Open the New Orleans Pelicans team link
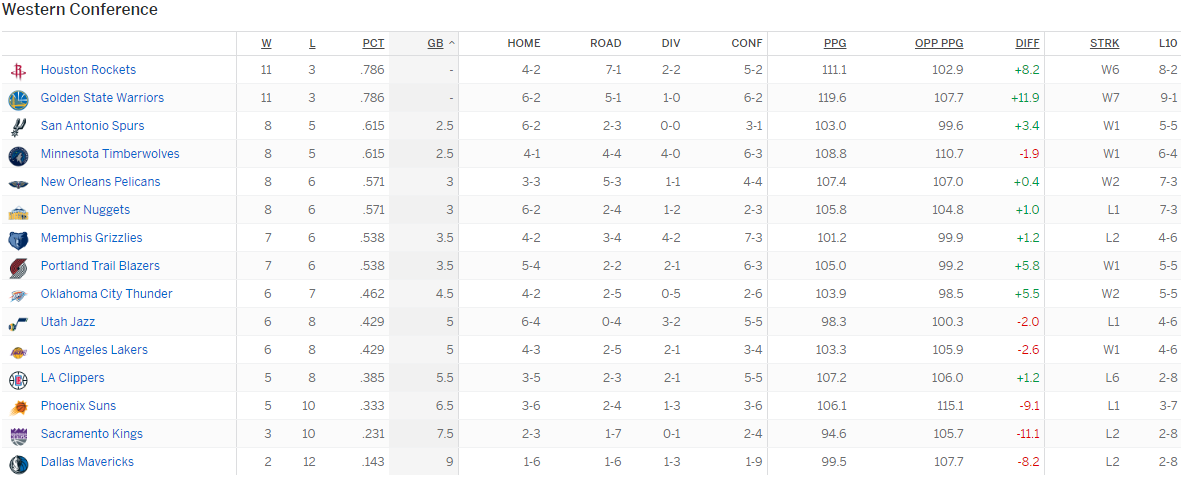1181x477 pixels. [x=100, y=182]
